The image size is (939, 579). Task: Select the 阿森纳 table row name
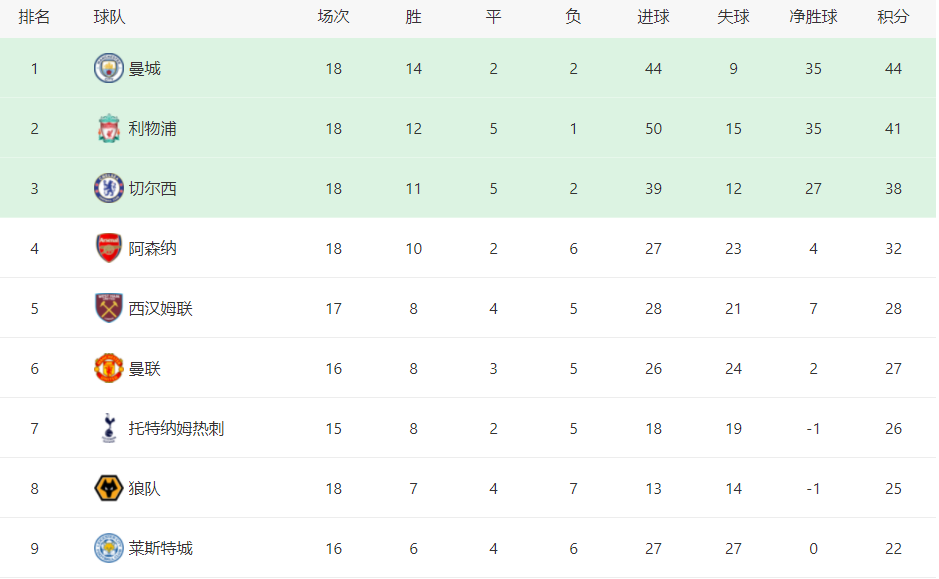click(152, 248)
